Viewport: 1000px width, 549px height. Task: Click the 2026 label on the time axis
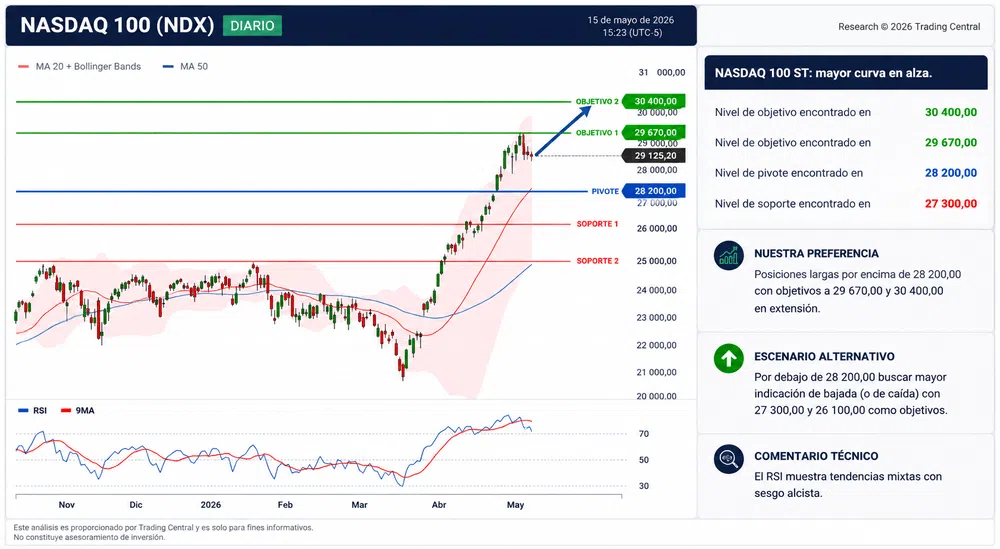210,504
